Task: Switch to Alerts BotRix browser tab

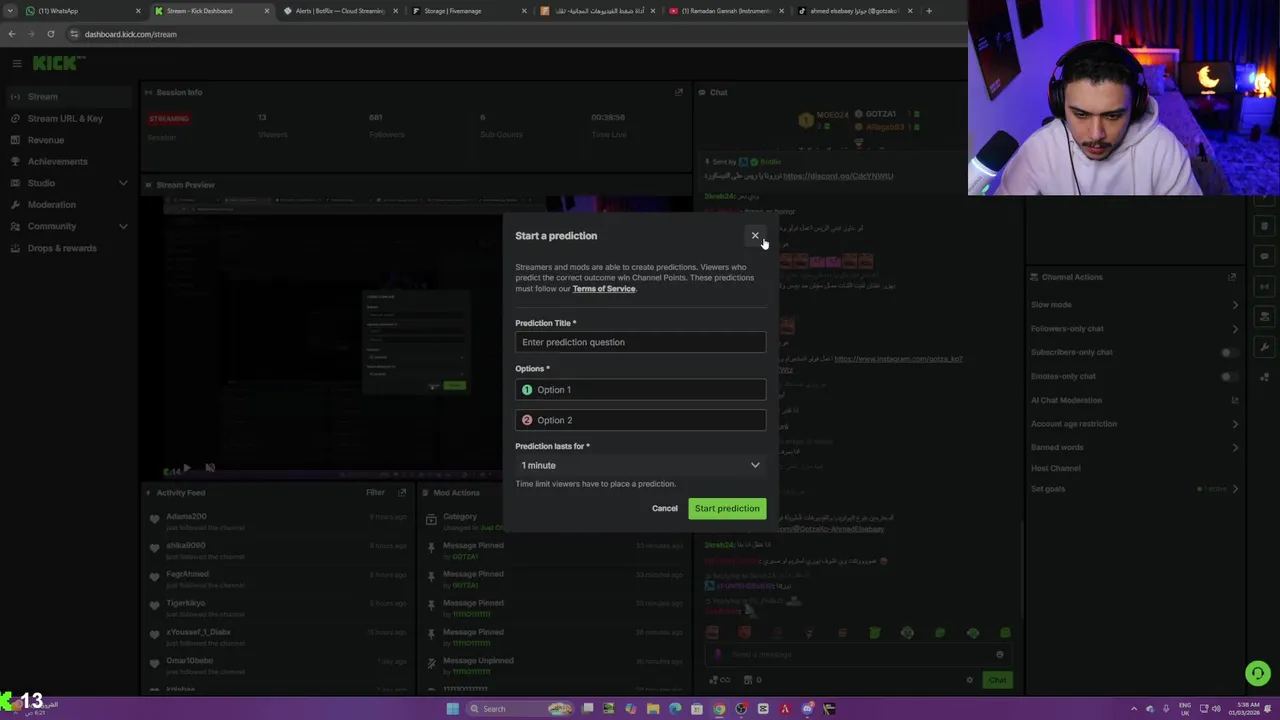Action: [340, 11]
